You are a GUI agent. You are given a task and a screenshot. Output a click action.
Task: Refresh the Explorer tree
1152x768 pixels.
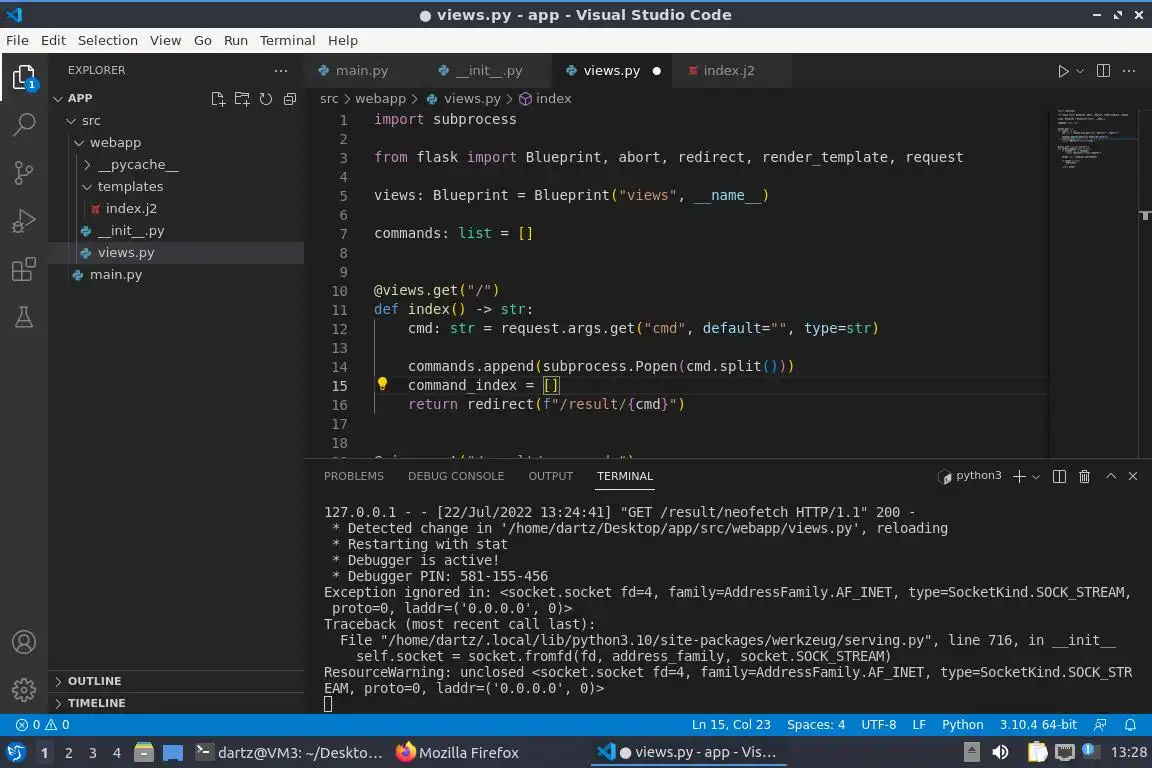coord(266,98)
